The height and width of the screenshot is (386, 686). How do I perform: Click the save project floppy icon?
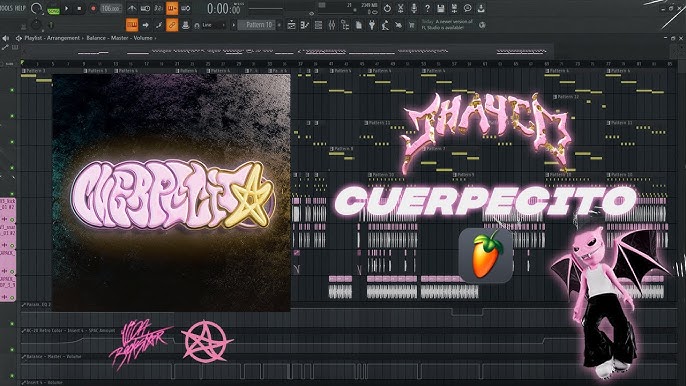tap(441, 8)
